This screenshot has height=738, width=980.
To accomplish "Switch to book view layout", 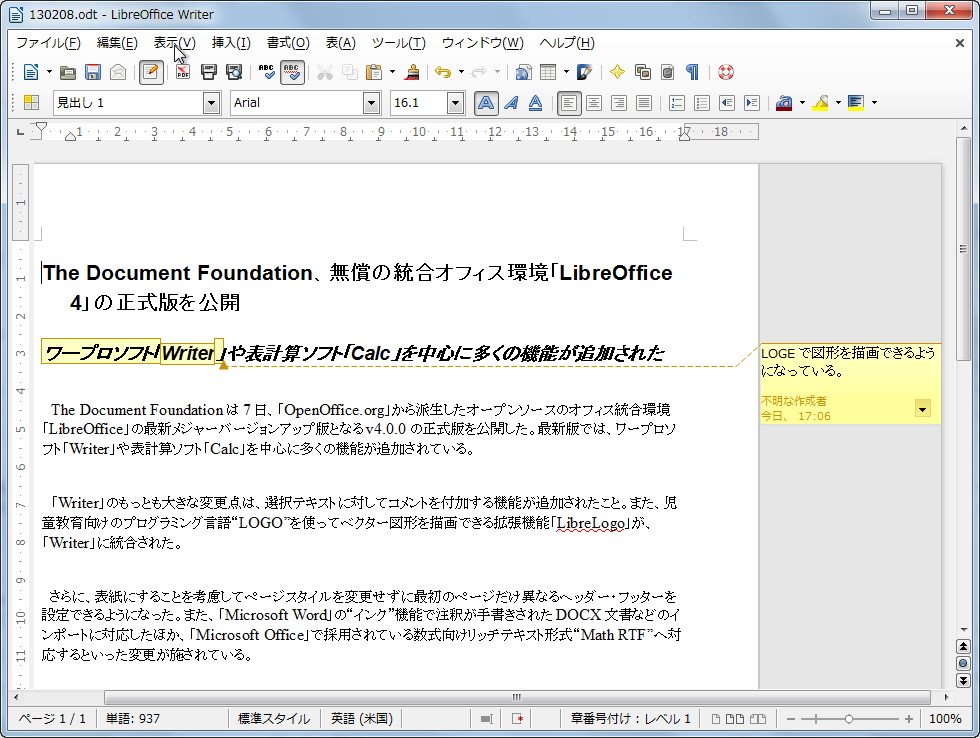I will [x=758, y=719].
